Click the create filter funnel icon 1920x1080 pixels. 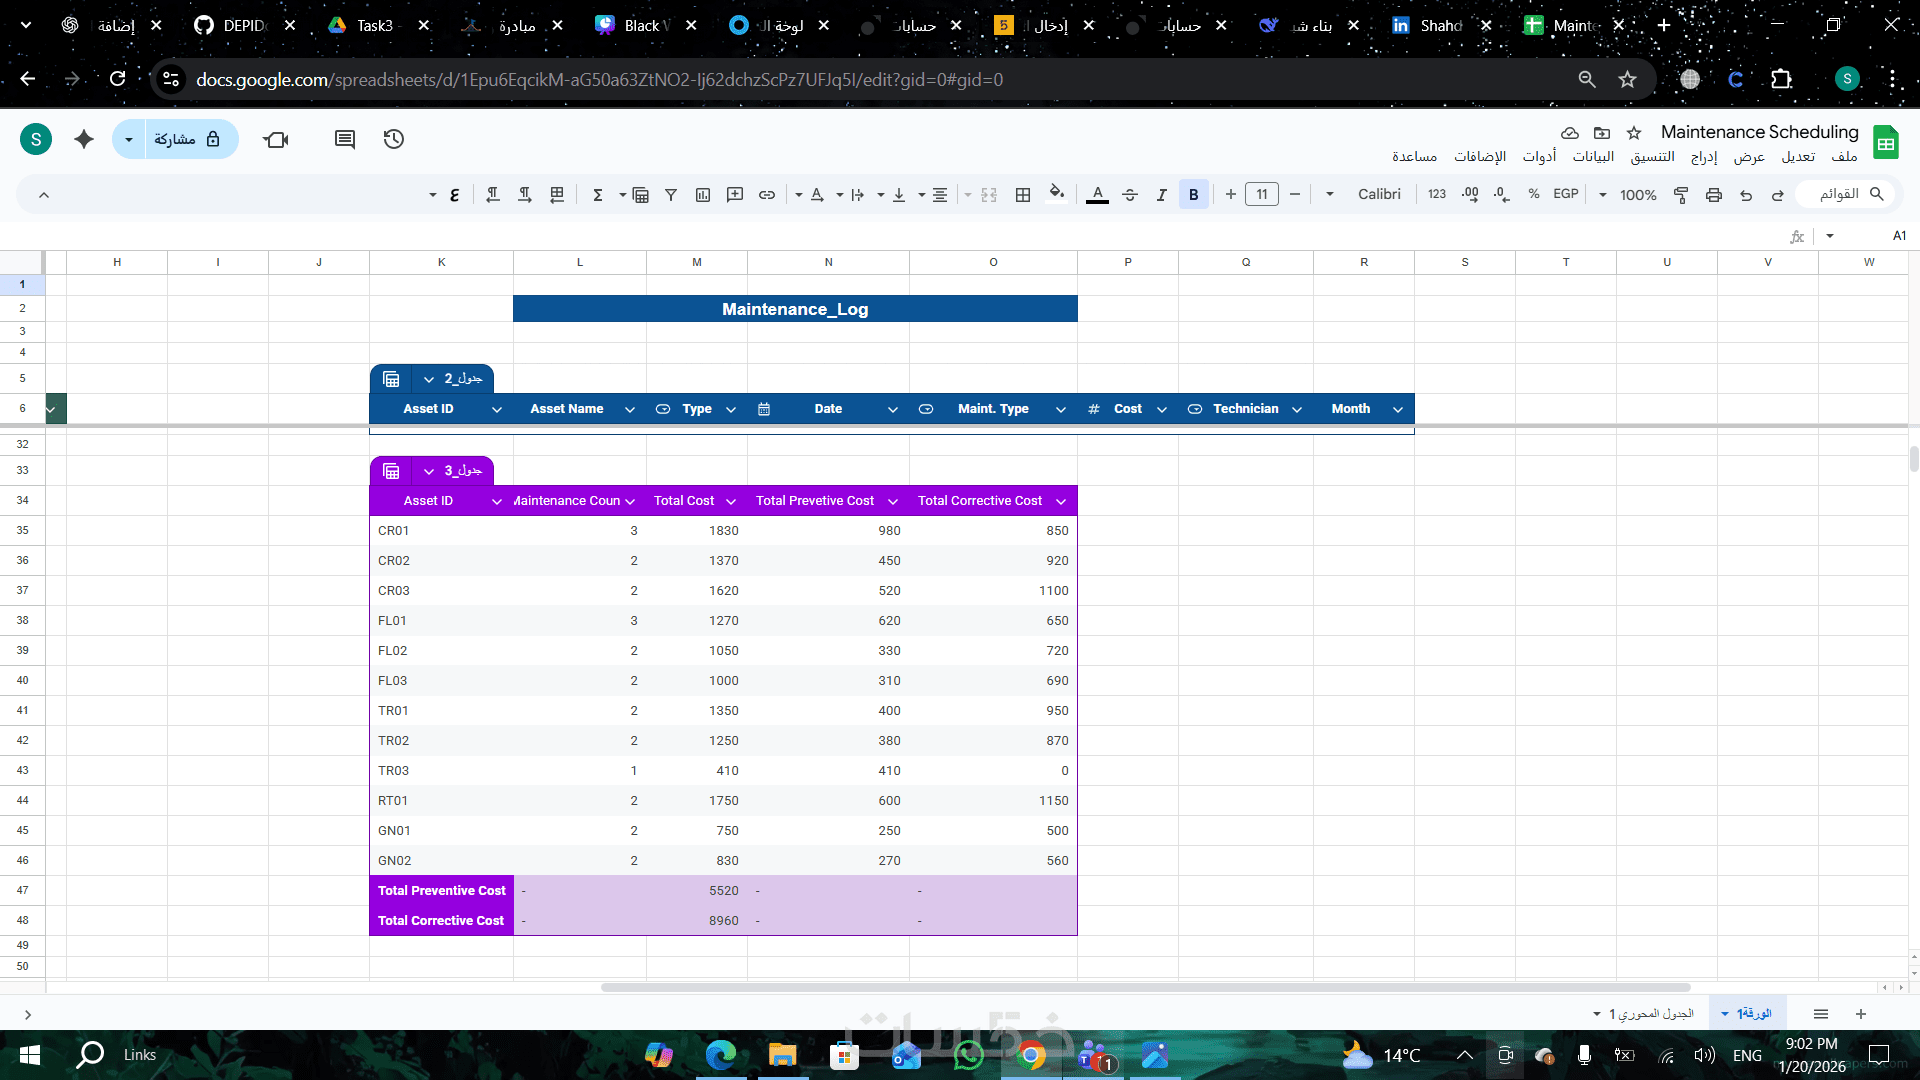pyautogui.click(x=671, y=195)
